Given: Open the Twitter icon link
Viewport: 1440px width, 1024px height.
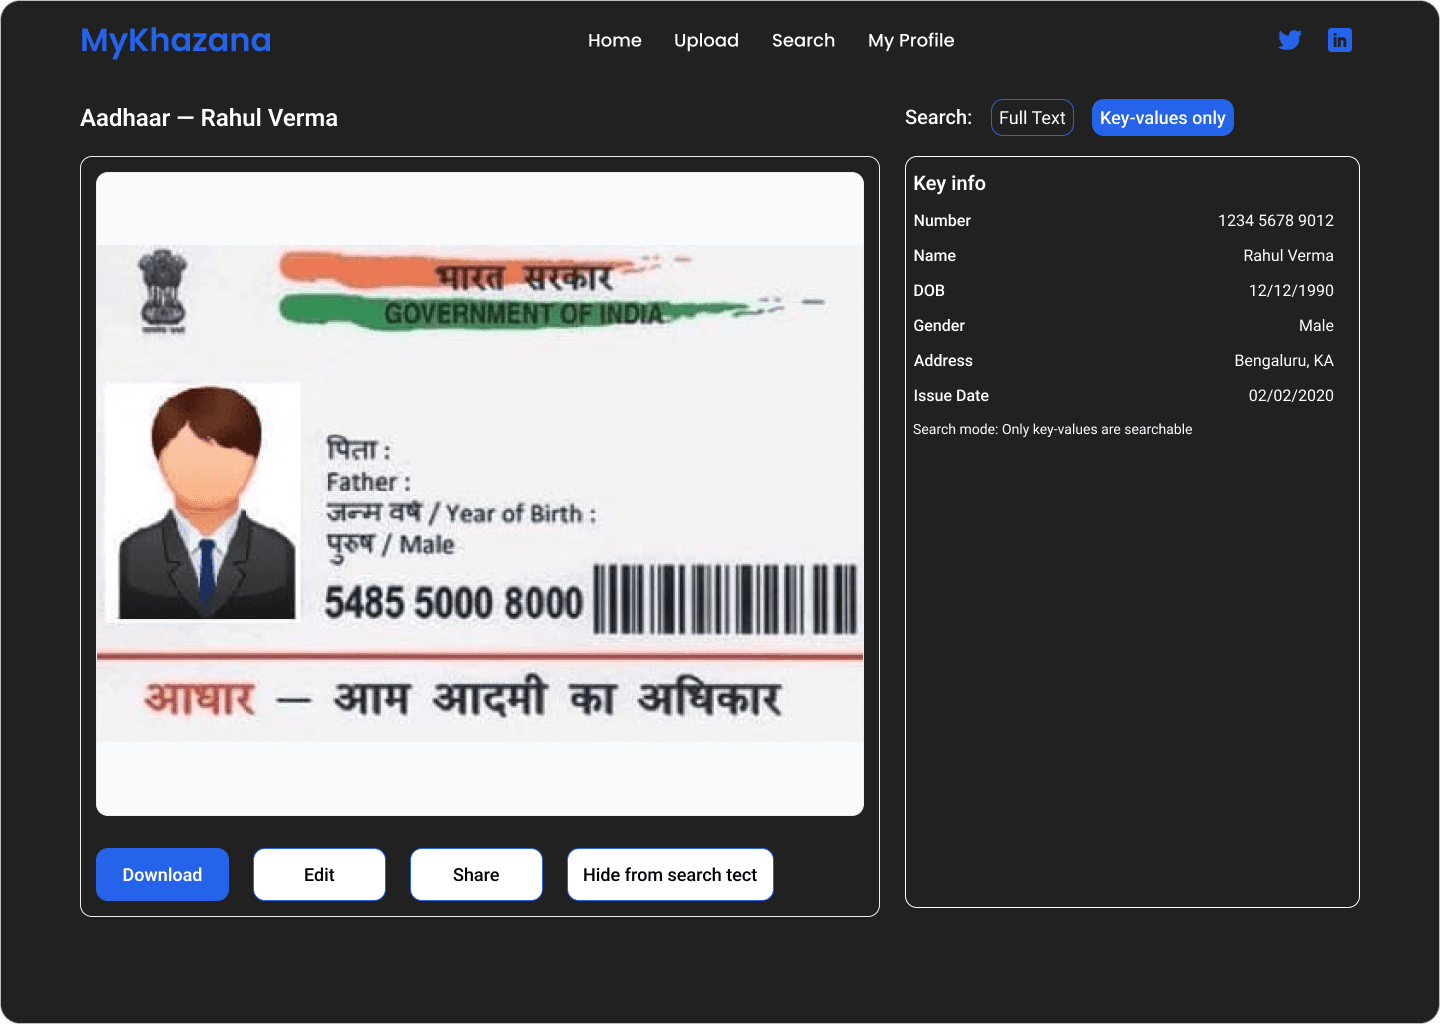Looking at the screenshot, I should point(1290,40).
